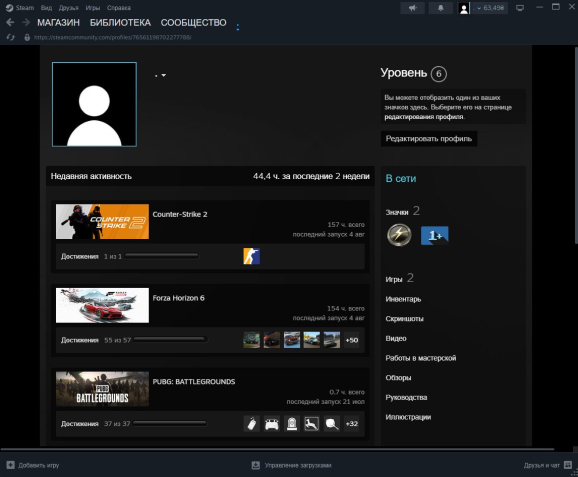Open Counter-Strike 2 banner image
This screenshot has height=477, width=578.
pyautogui.click(x=102, y=222)
